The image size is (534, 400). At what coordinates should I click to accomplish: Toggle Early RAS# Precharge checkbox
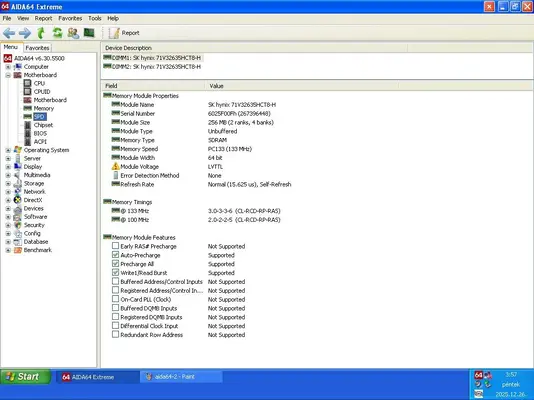[x=115, y=246]
